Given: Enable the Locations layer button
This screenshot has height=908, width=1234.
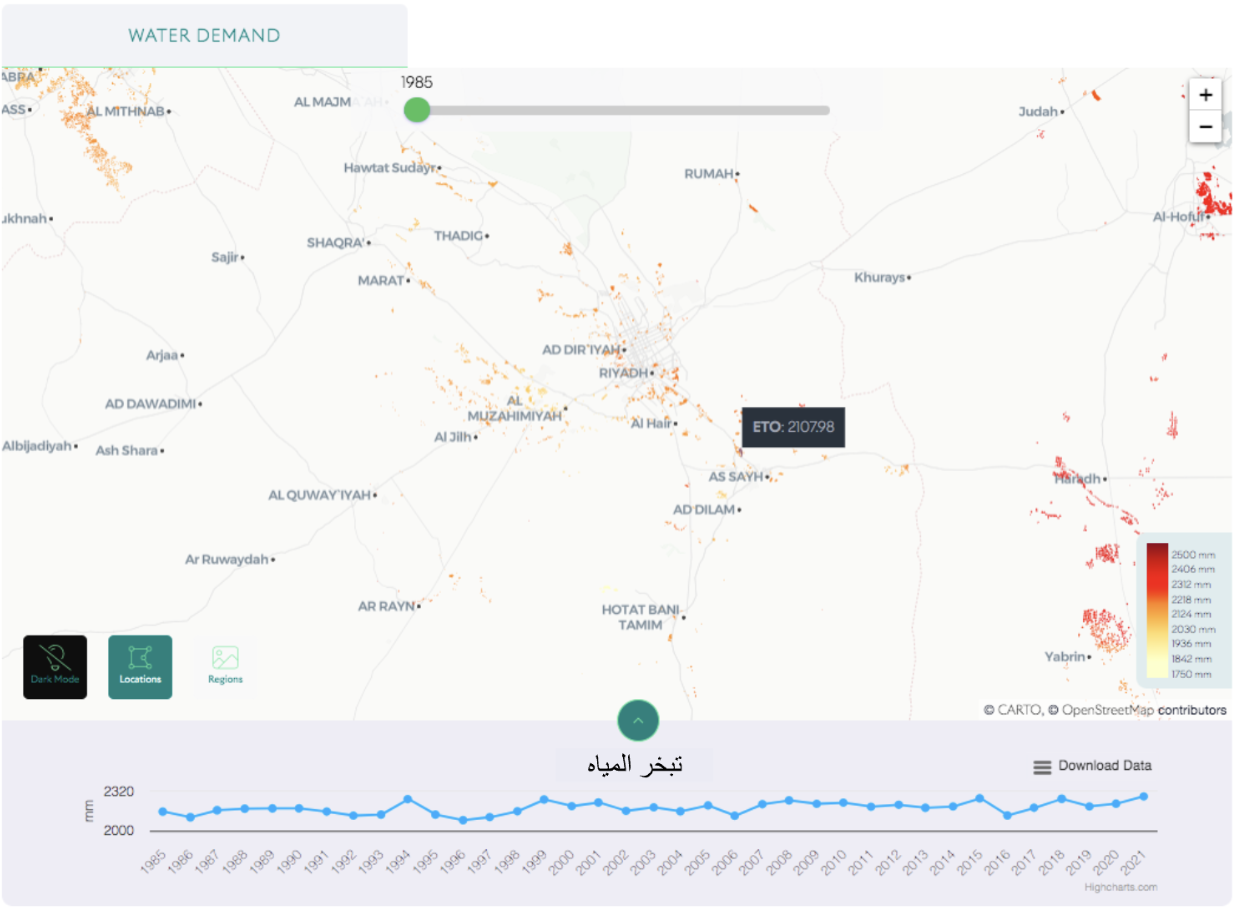Looking at the screenshot, I should pos(140,667).
